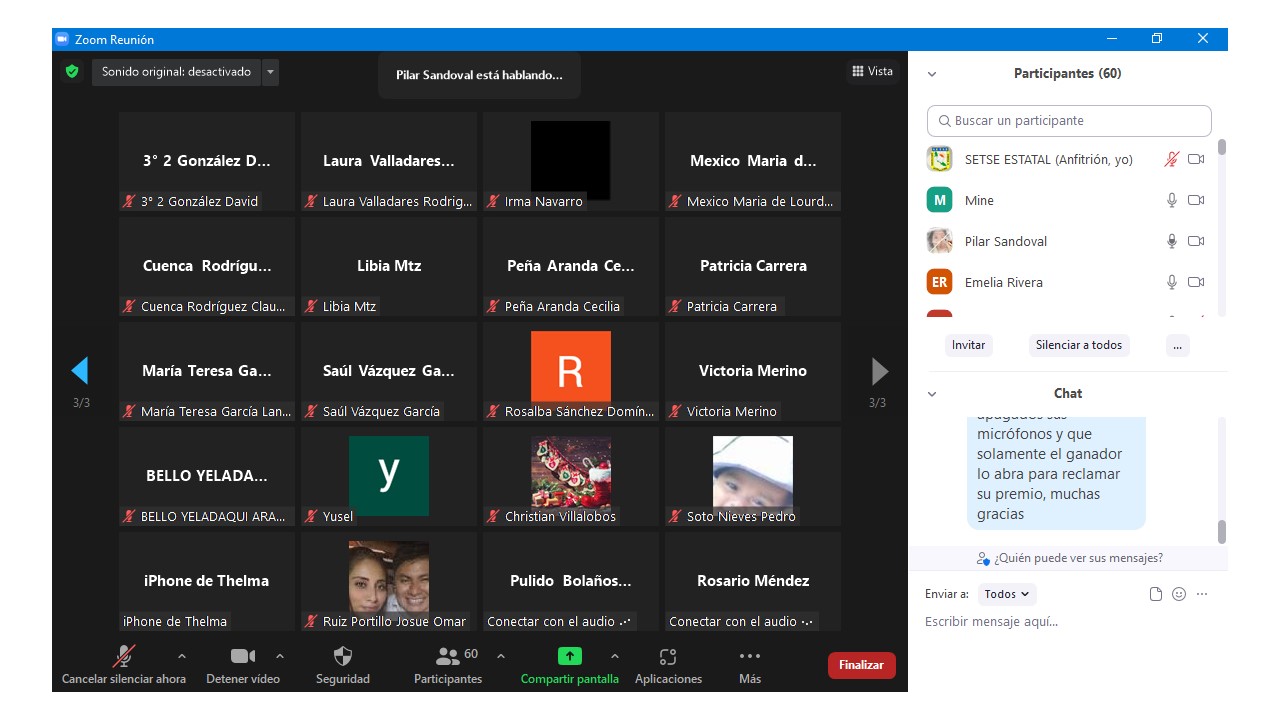The height and width of the screenshot is (720, 1280).
Task: Click the SETSE ESTATAL avatar
Action: (939, 159)
